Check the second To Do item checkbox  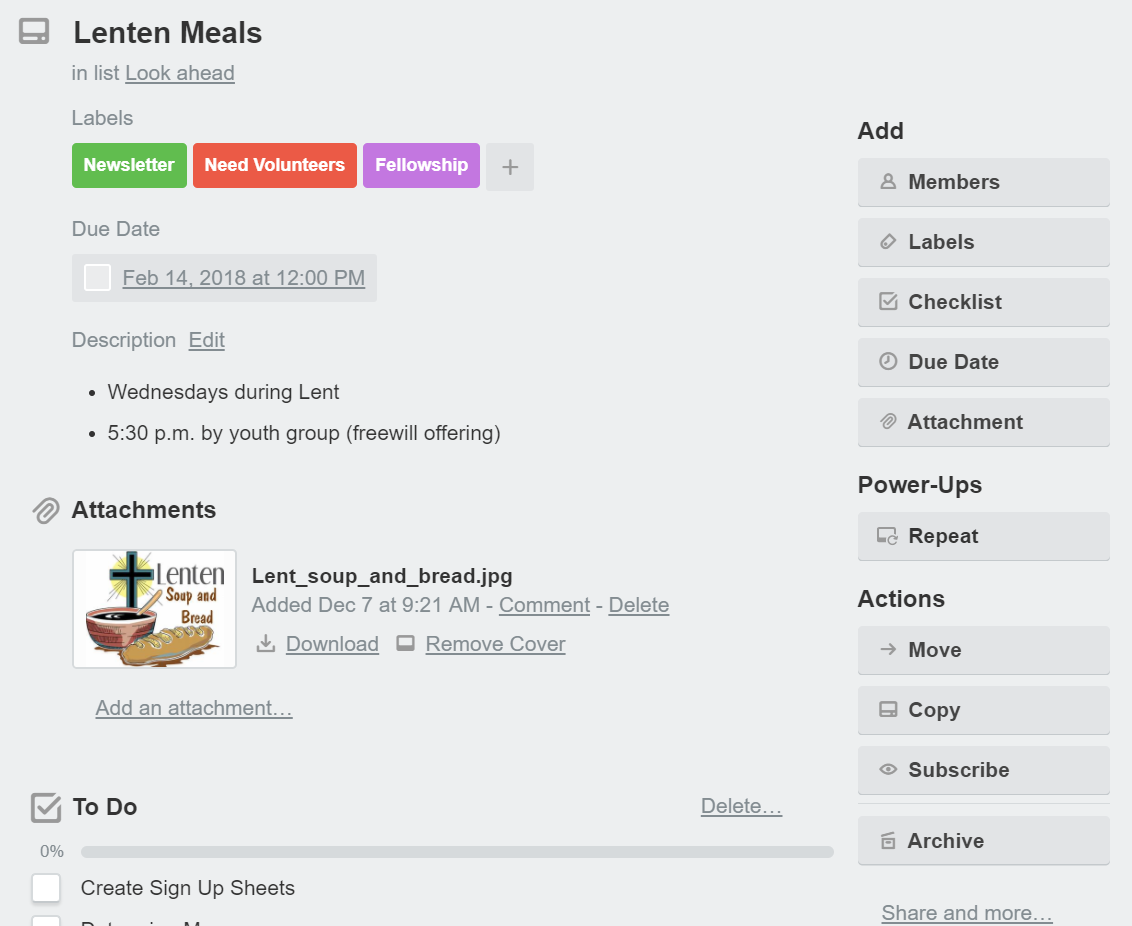pyautogui.click(x=46, y=921)
